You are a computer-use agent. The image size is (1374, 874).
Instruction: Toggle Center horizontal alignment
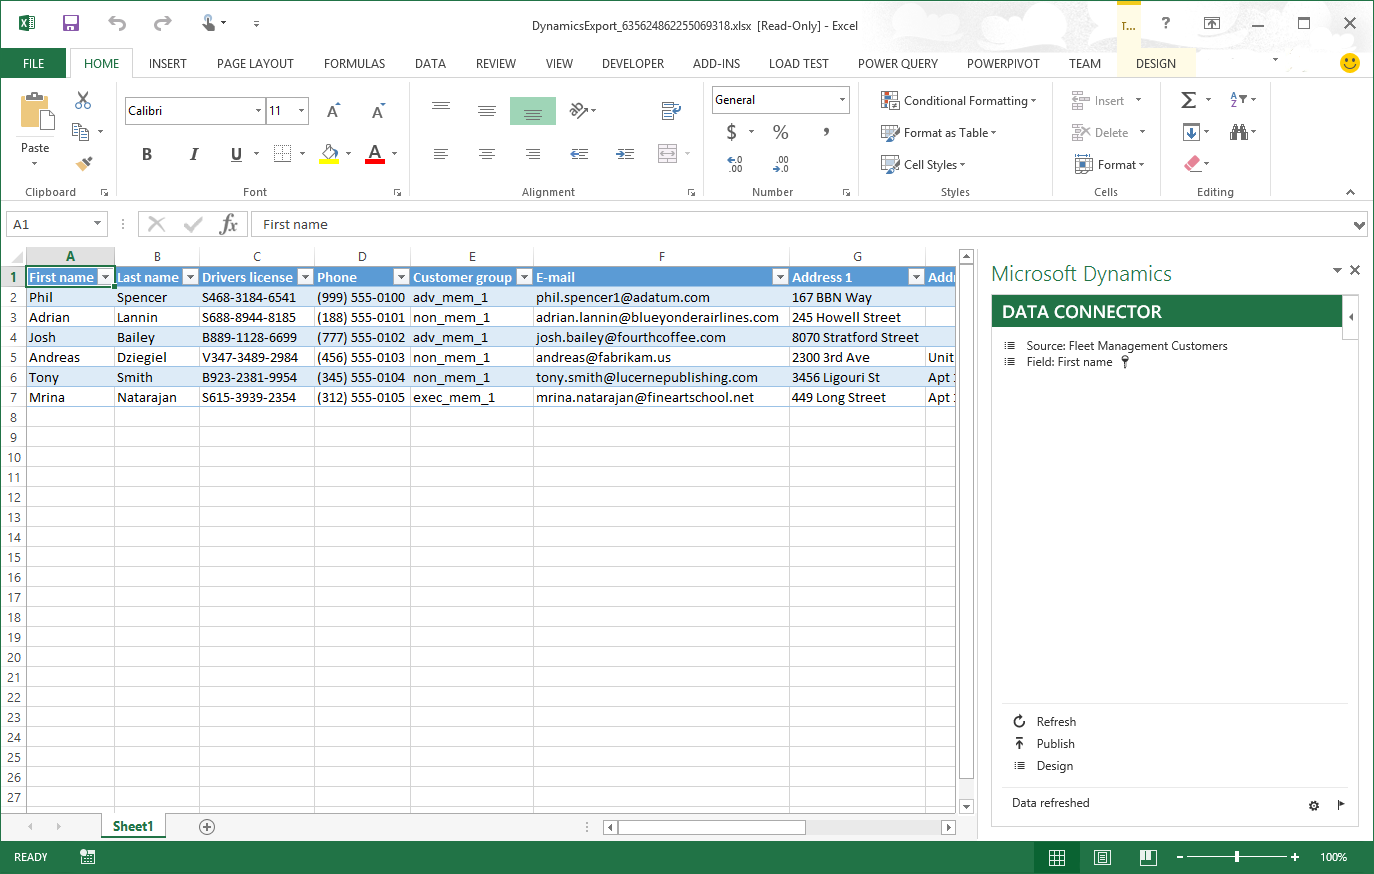(x=487, y=154)
